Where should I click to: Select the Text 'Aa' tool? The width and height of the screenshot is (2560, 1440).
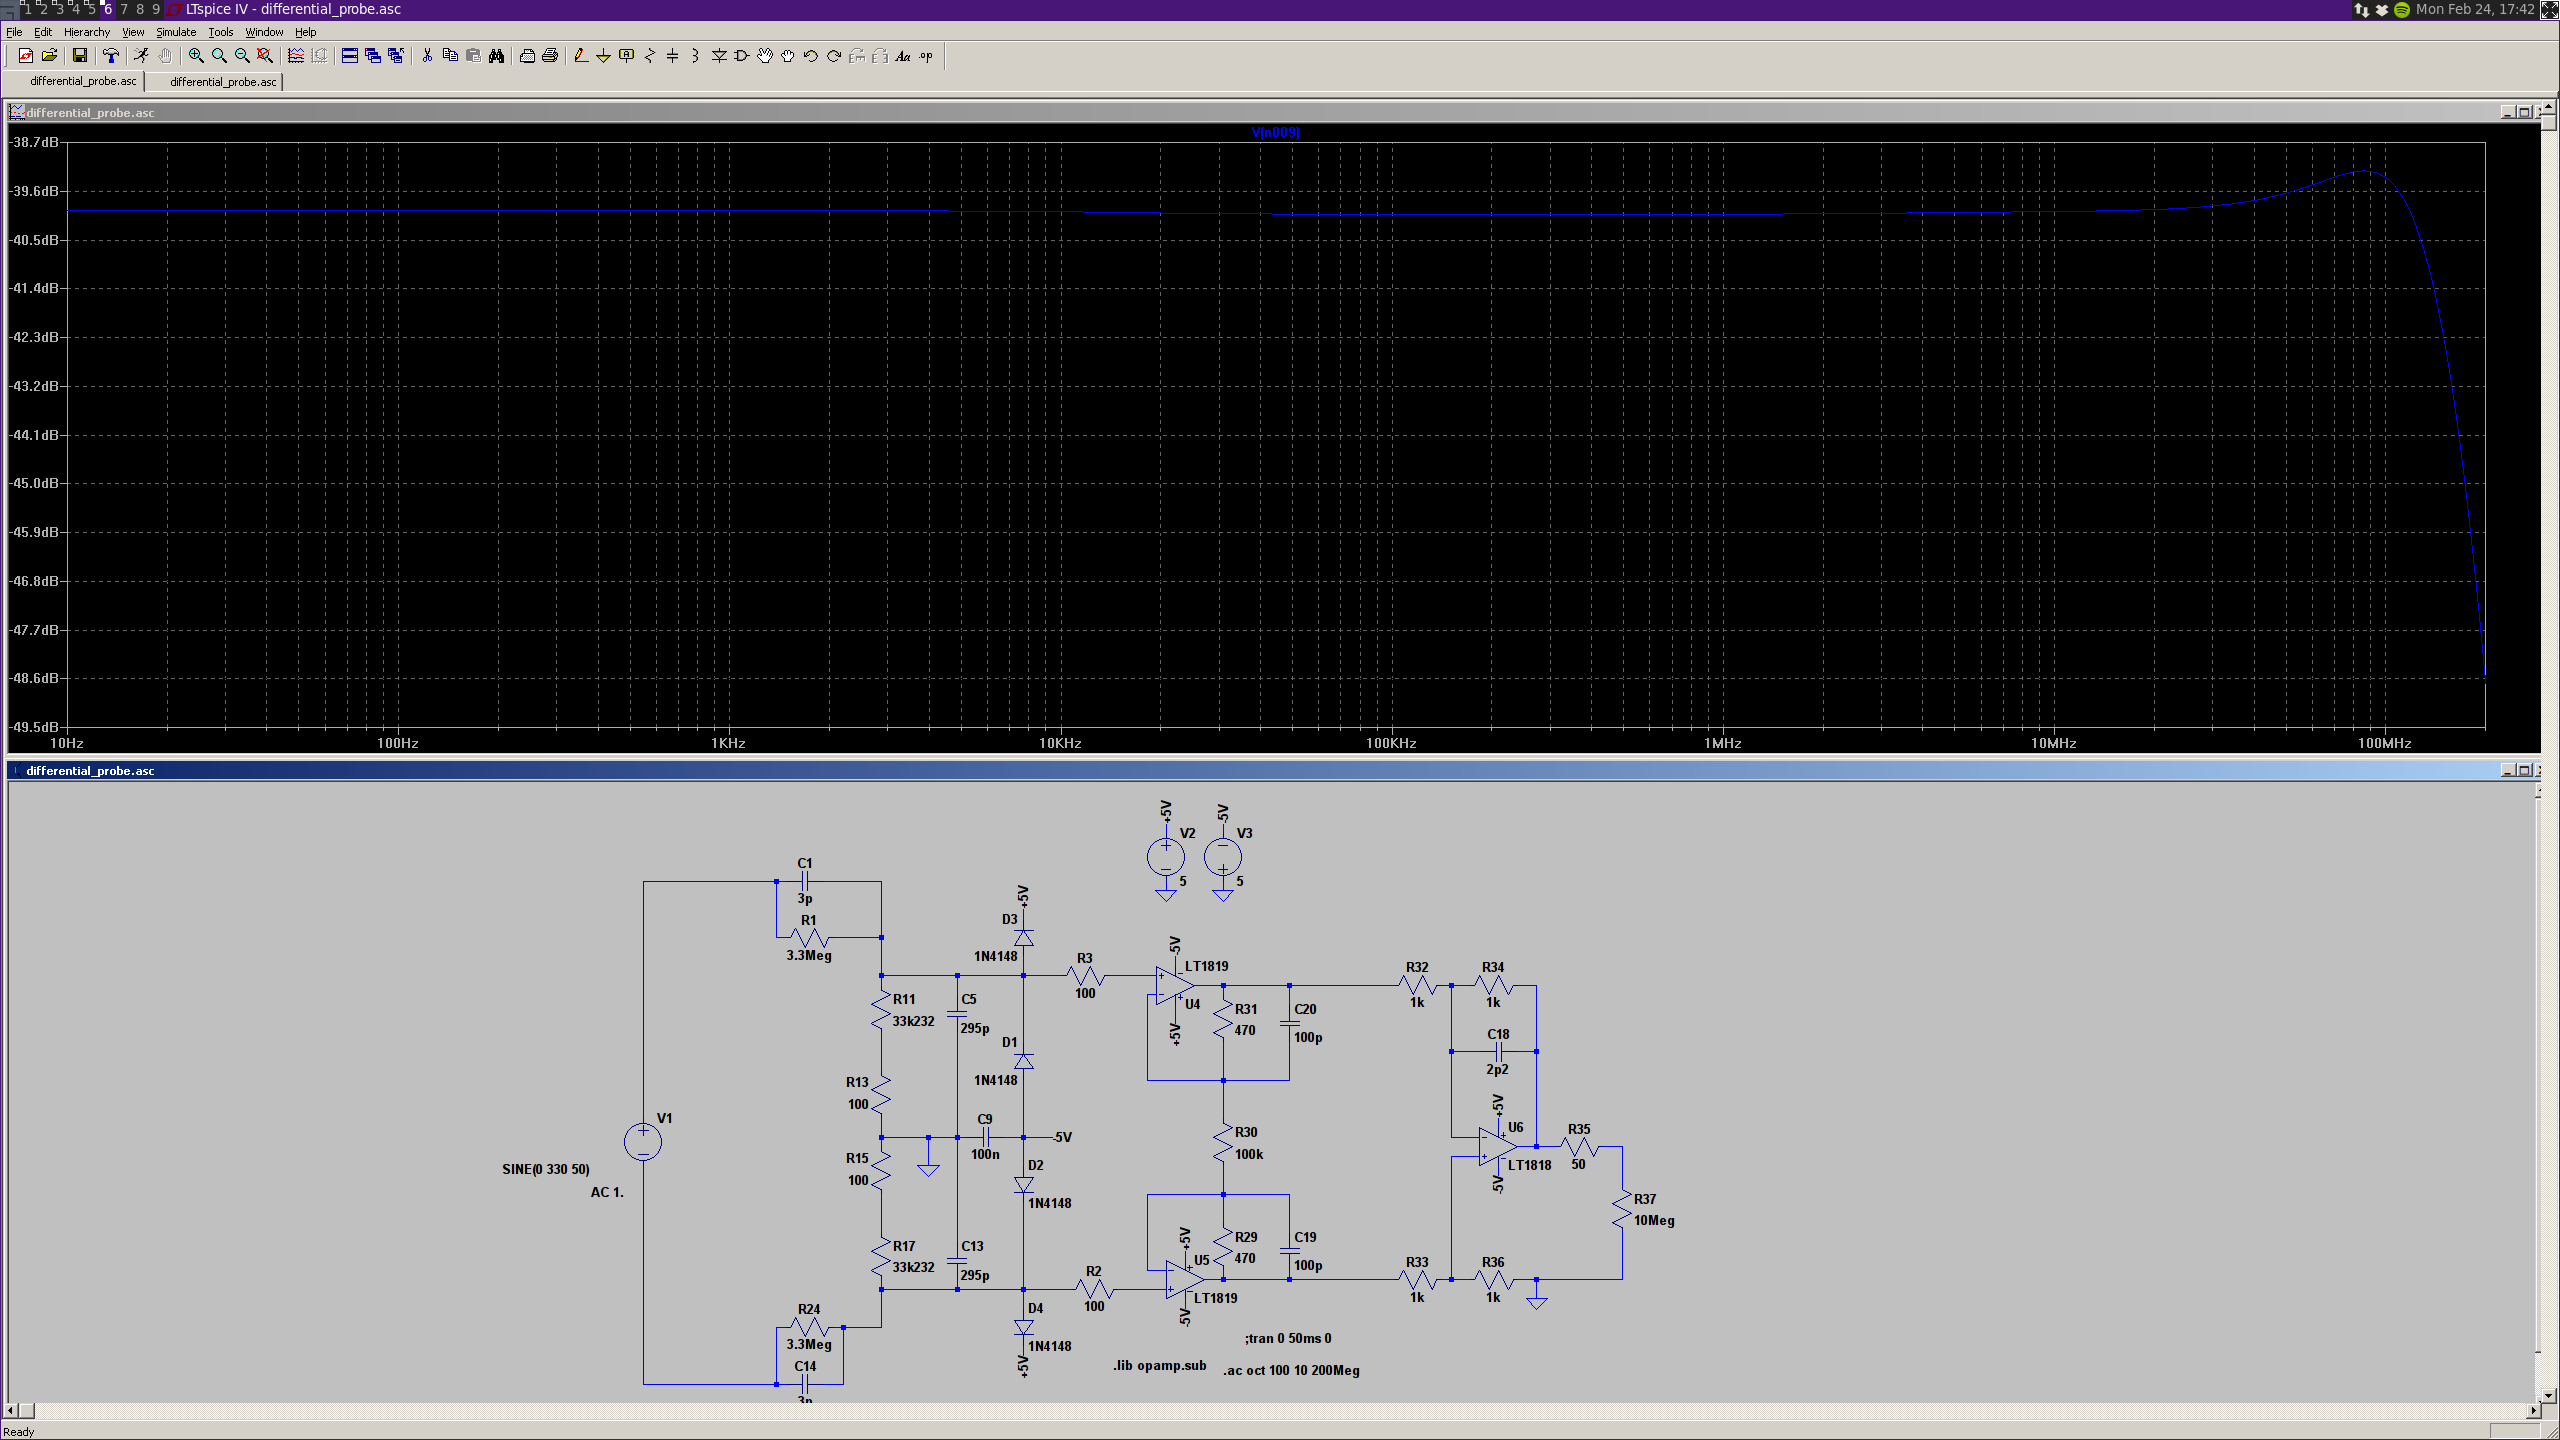[903, 56]
